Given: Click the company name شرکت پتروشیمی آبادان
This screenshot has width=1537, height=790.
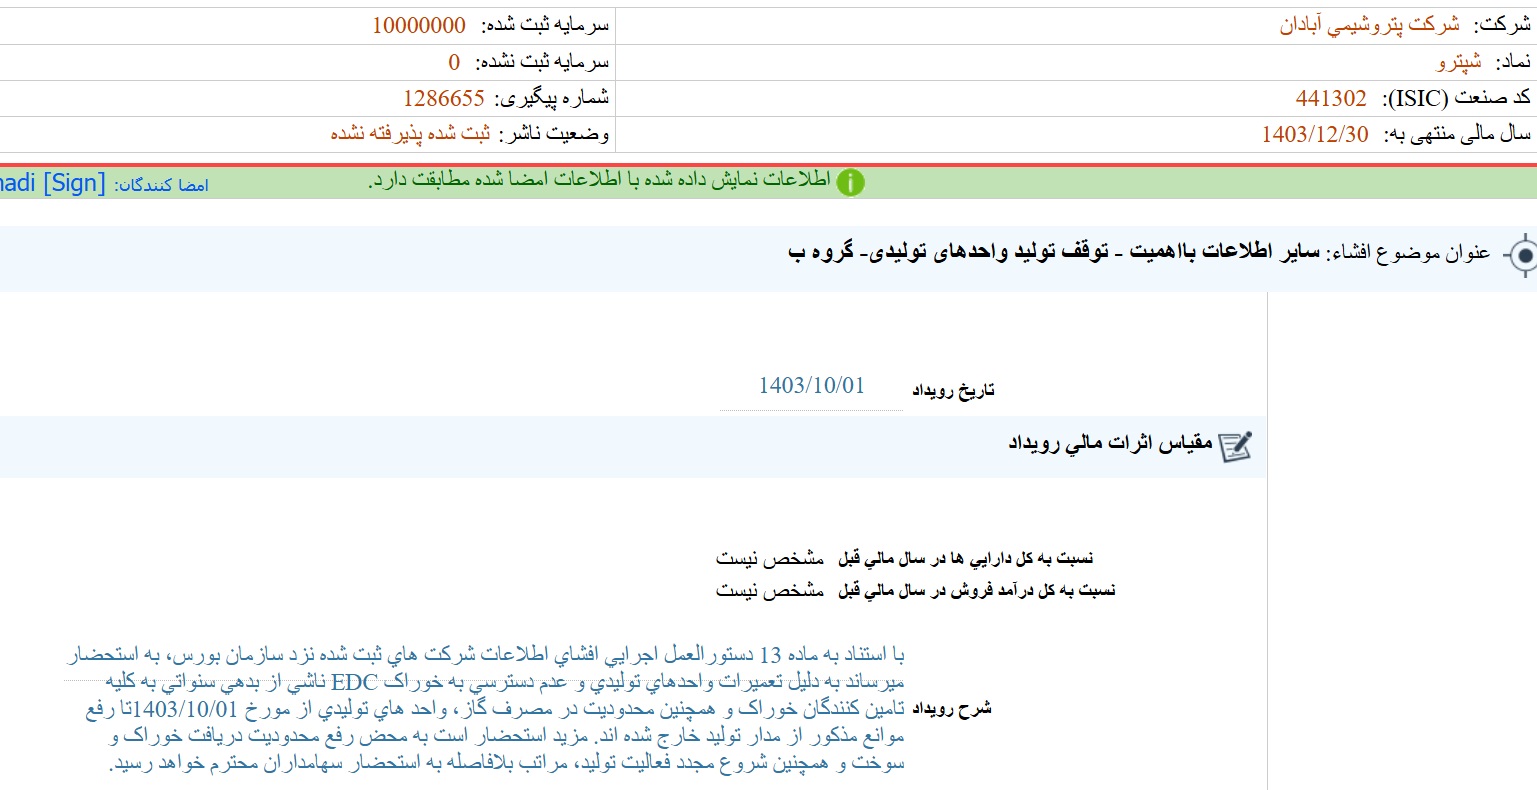Looking at the screenshot, I should click(x=1369, y=25).
